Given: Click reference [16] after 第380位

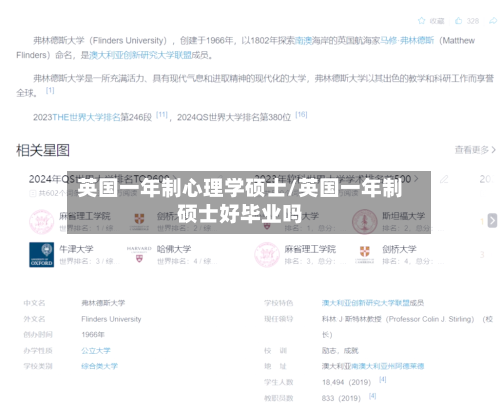Looking at the screenshot, I should [x=301, y=115].
